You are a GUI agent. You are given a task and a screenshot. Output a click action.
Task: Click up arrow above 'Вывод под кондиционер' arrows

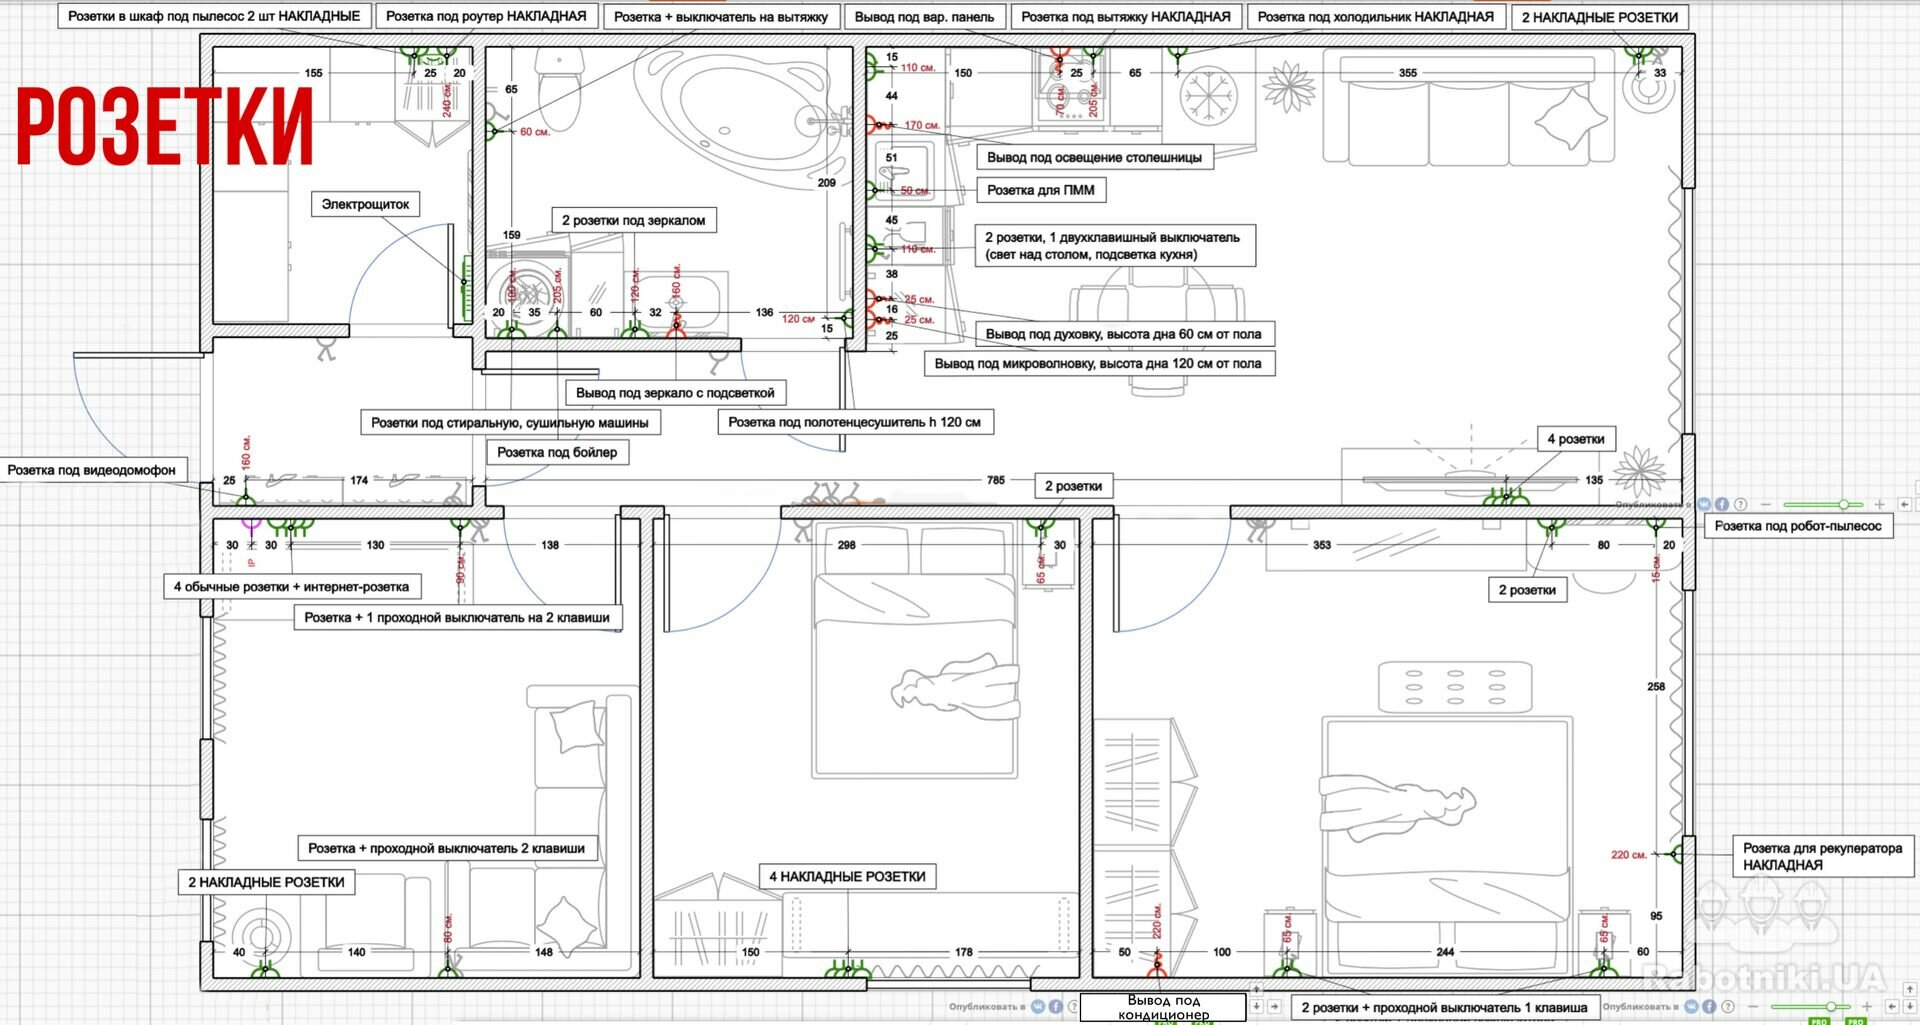tap(1257, 989)
